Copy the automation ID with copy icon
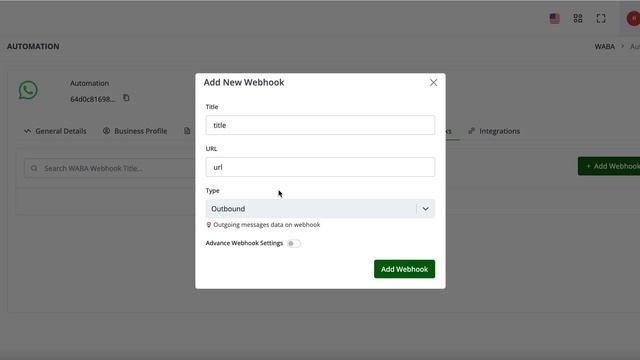This screenshot has width=640, height=360. click(126, 98)
